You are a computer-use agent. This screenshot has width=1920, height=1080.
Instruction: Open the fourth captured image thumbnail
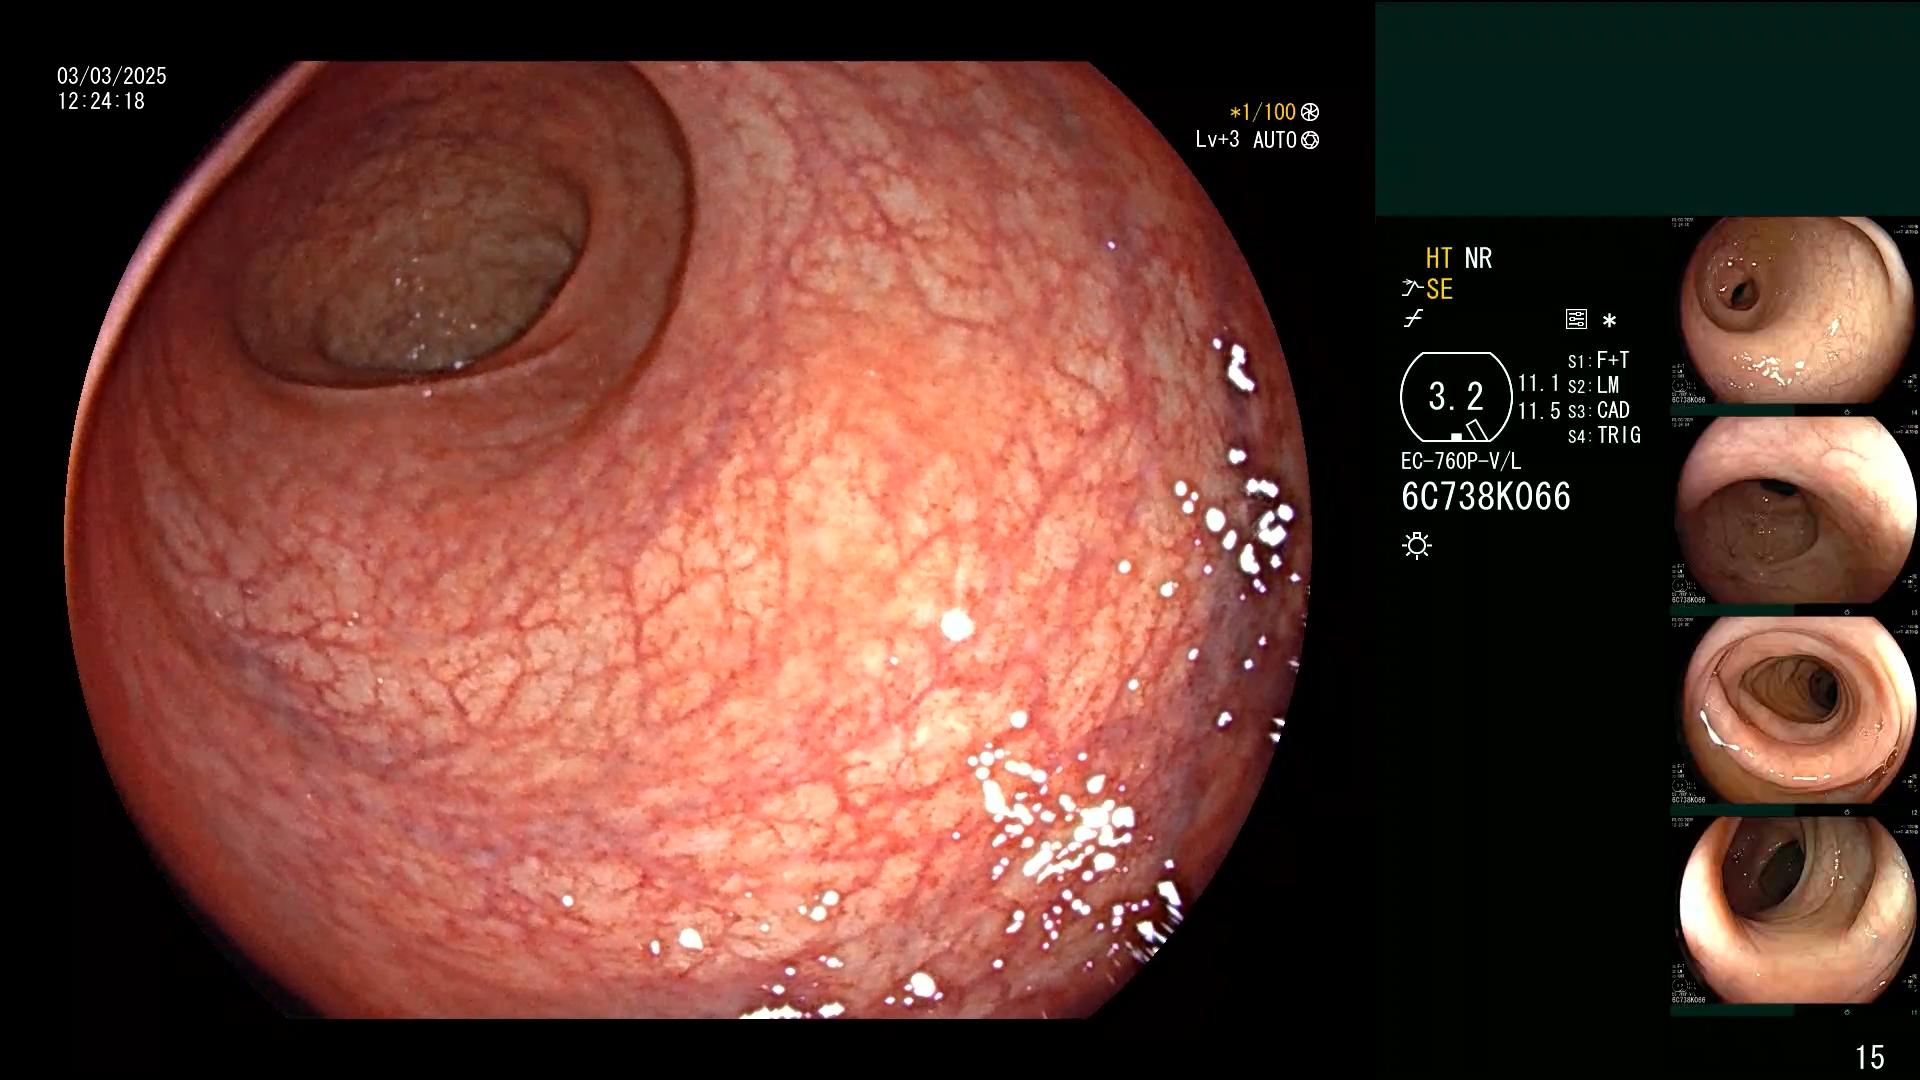(x=1795, y=911)
